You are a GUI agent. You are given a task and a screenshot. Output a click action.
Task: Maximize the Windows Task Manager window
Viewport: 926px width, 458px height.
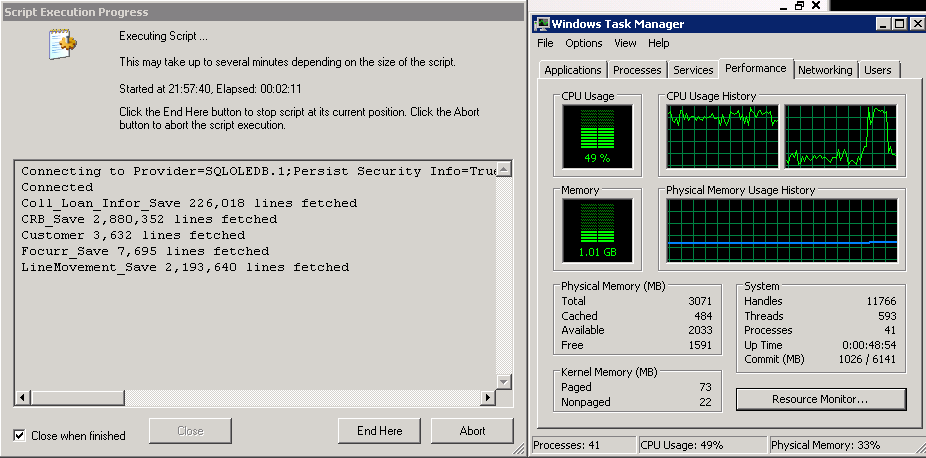click(x=899, y=24)
